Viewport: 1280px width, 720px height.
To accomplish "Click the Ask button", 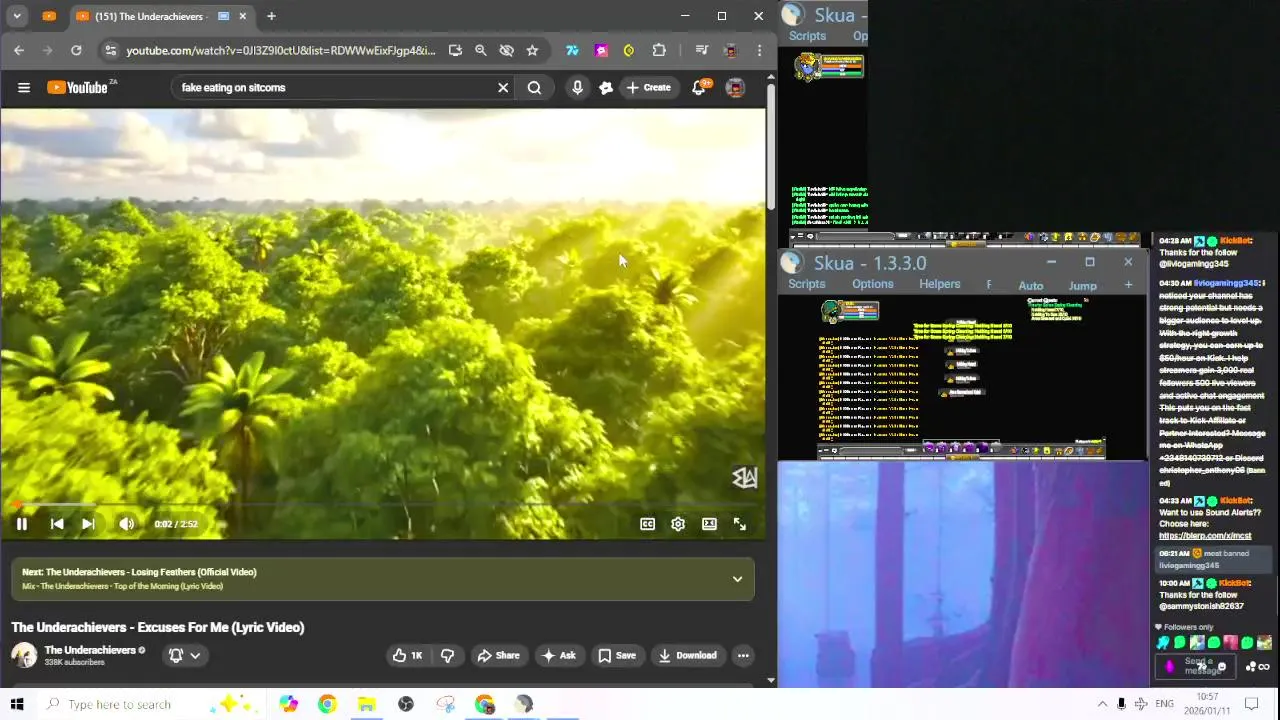I will coord(558,656).
